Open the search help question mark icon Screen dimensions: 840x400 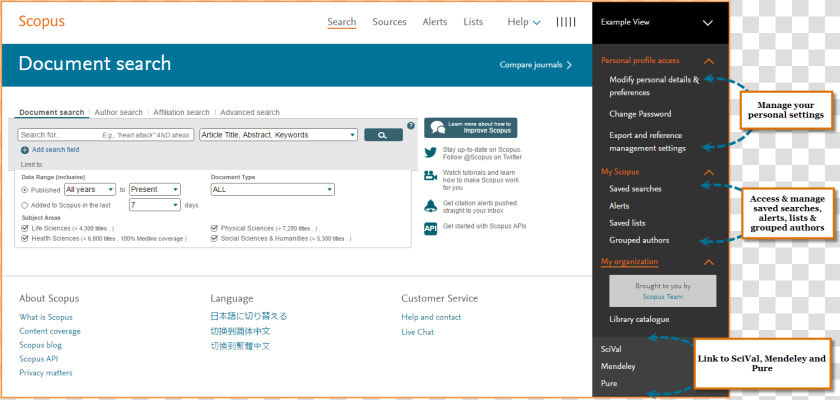click(x=411, y=126)
